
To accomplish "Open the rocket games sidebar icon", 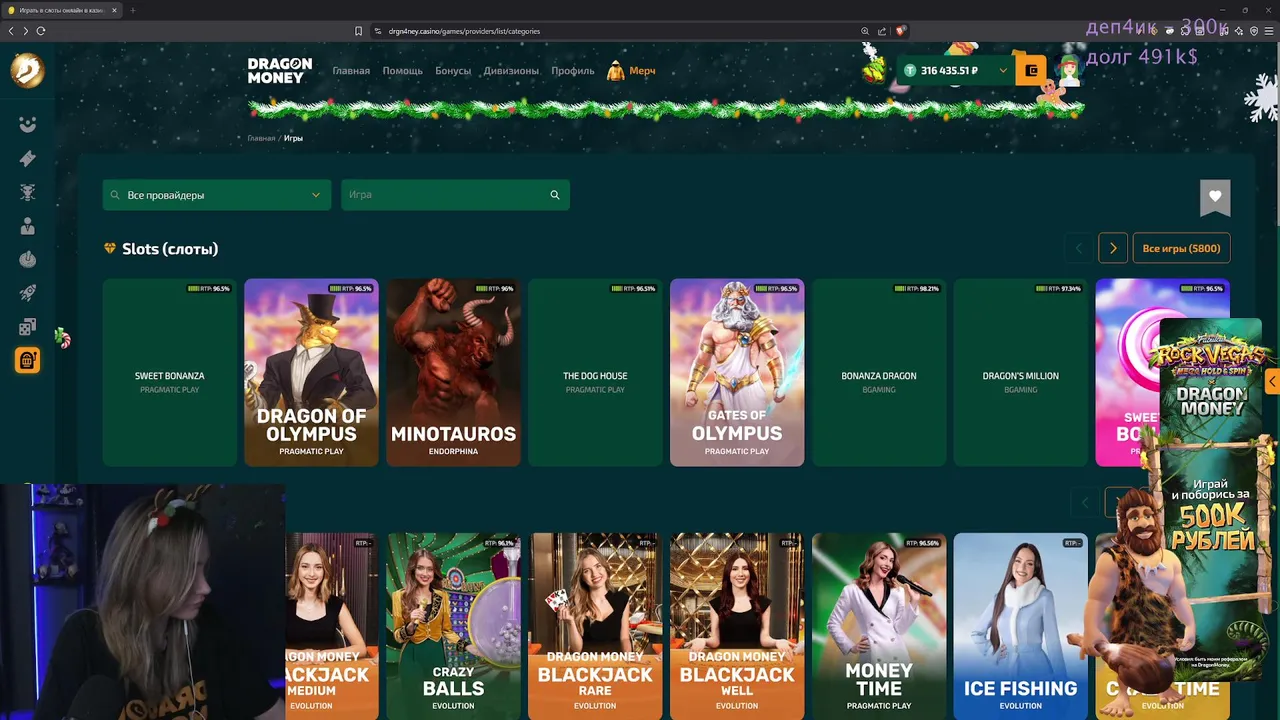I will click(27, 293).
